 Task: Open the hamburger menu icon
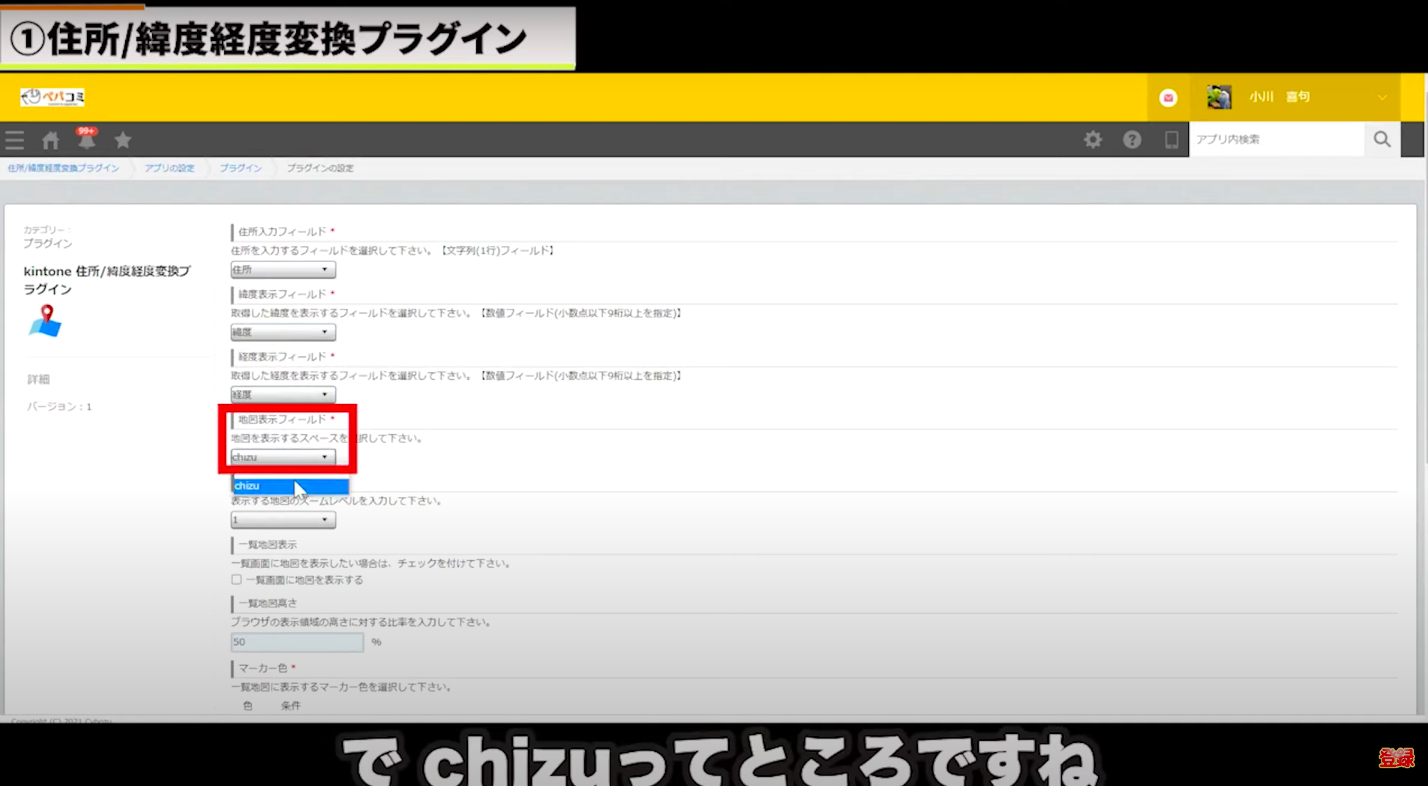(x=15, y=140)
